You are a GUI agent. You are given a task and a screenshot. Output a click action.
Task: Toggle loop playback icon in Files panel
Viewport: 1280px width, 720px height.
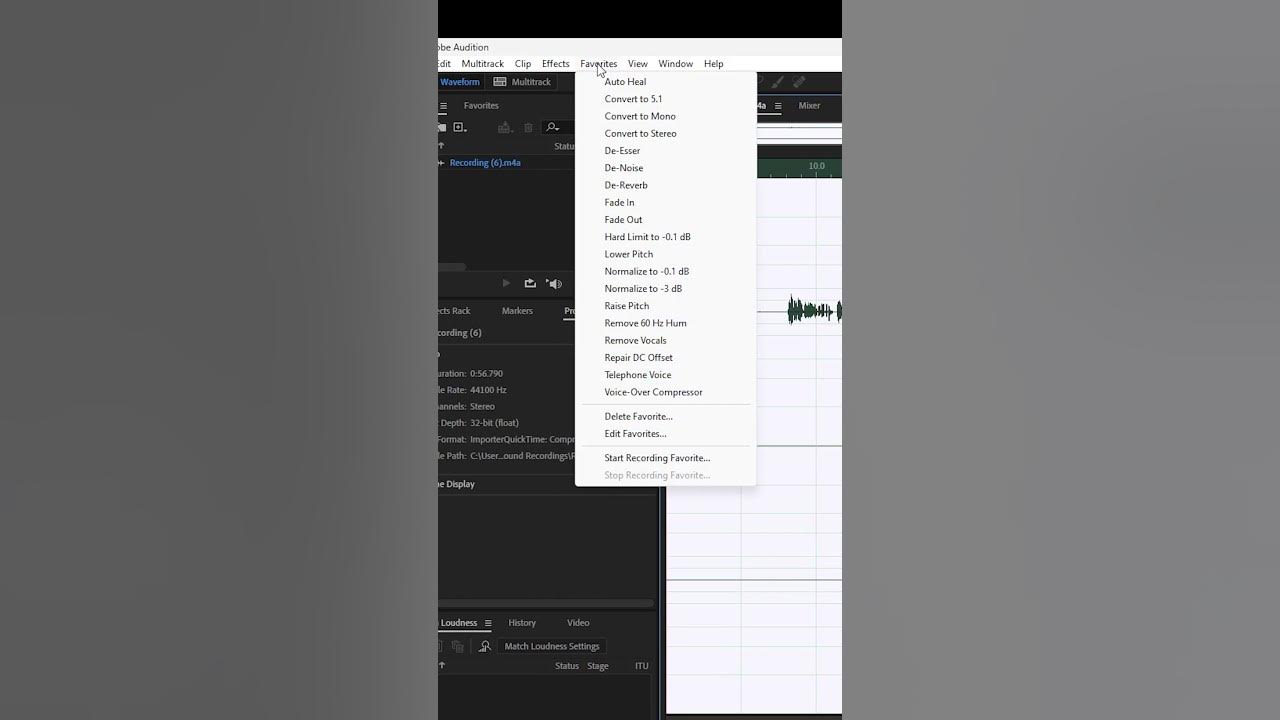[x=530, y=283]
